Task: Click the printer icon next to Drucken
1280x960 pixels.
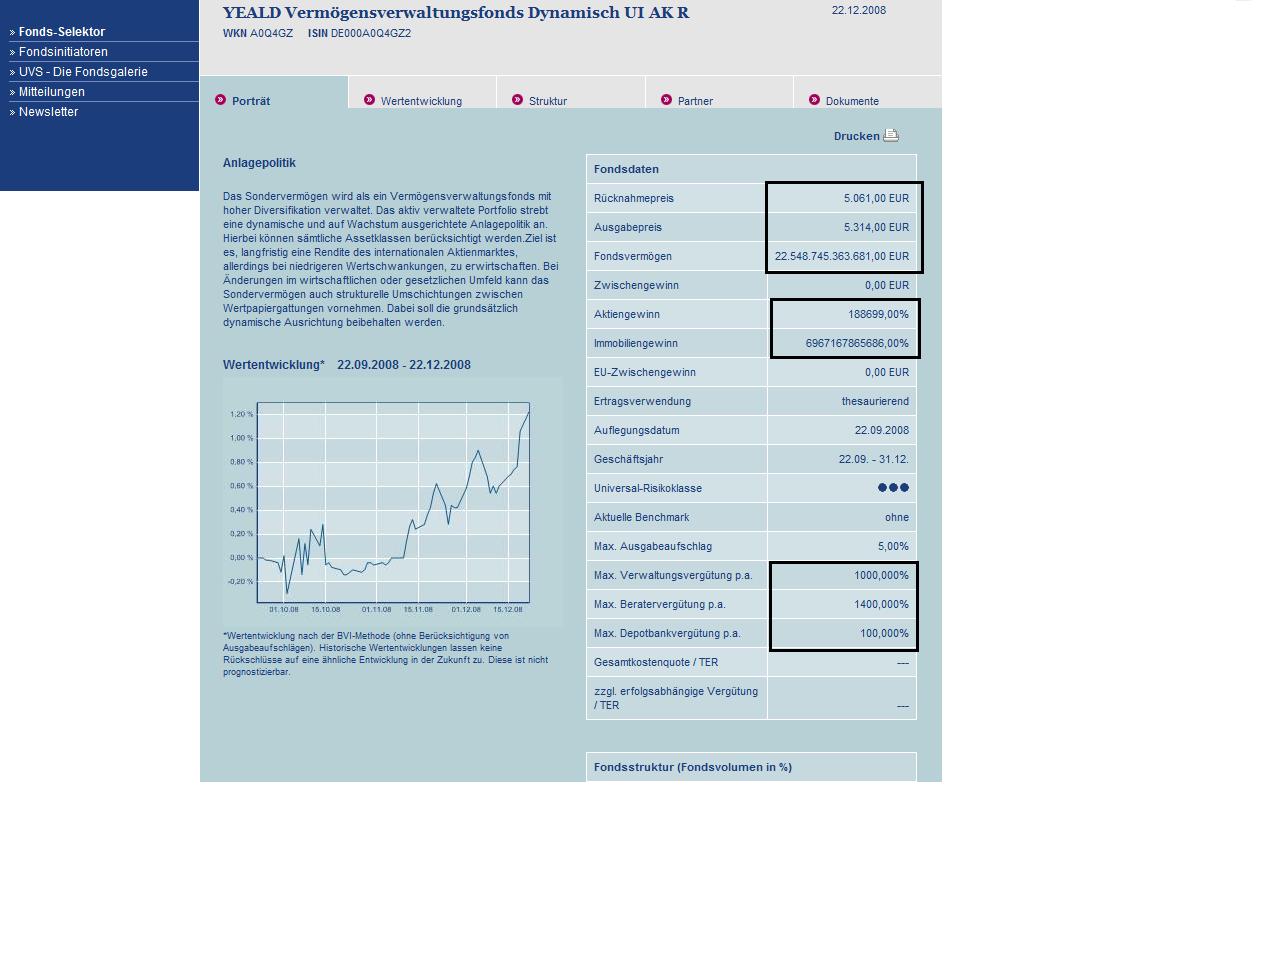Action: pyautogui.click(x=891, y=135)
